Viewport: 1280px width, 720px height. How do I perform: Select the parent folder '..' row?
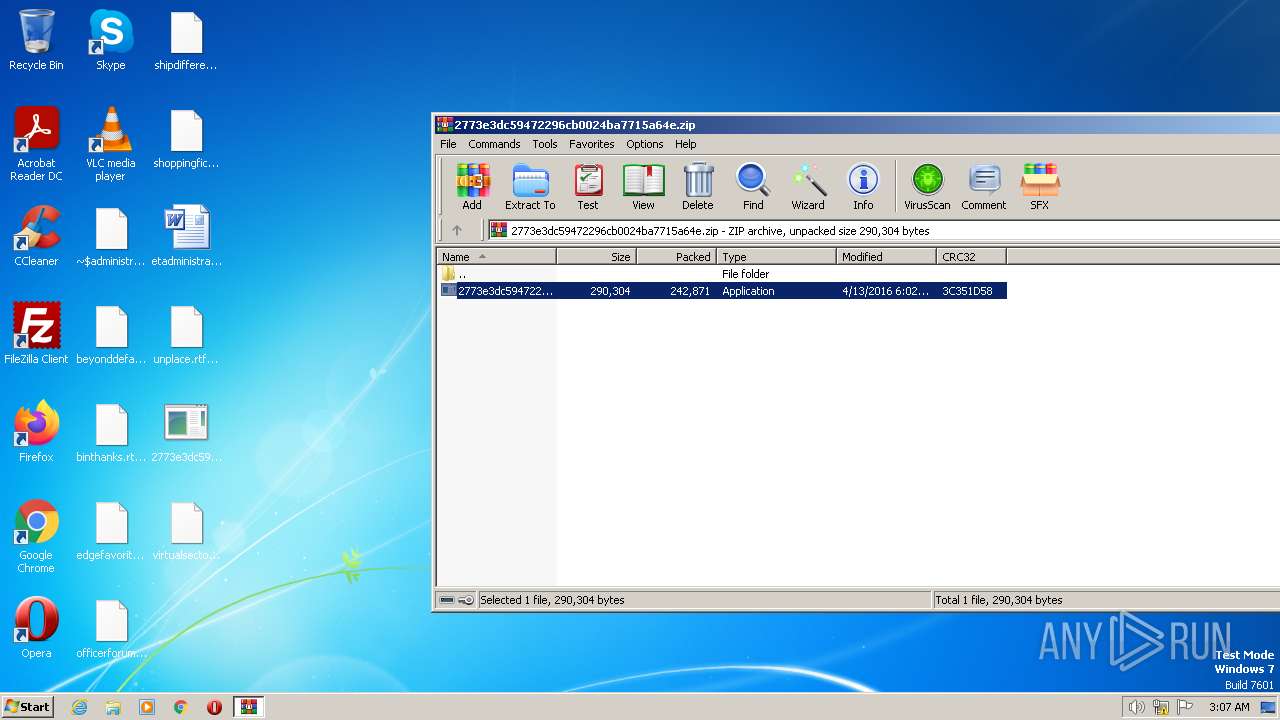coord(722,274)
